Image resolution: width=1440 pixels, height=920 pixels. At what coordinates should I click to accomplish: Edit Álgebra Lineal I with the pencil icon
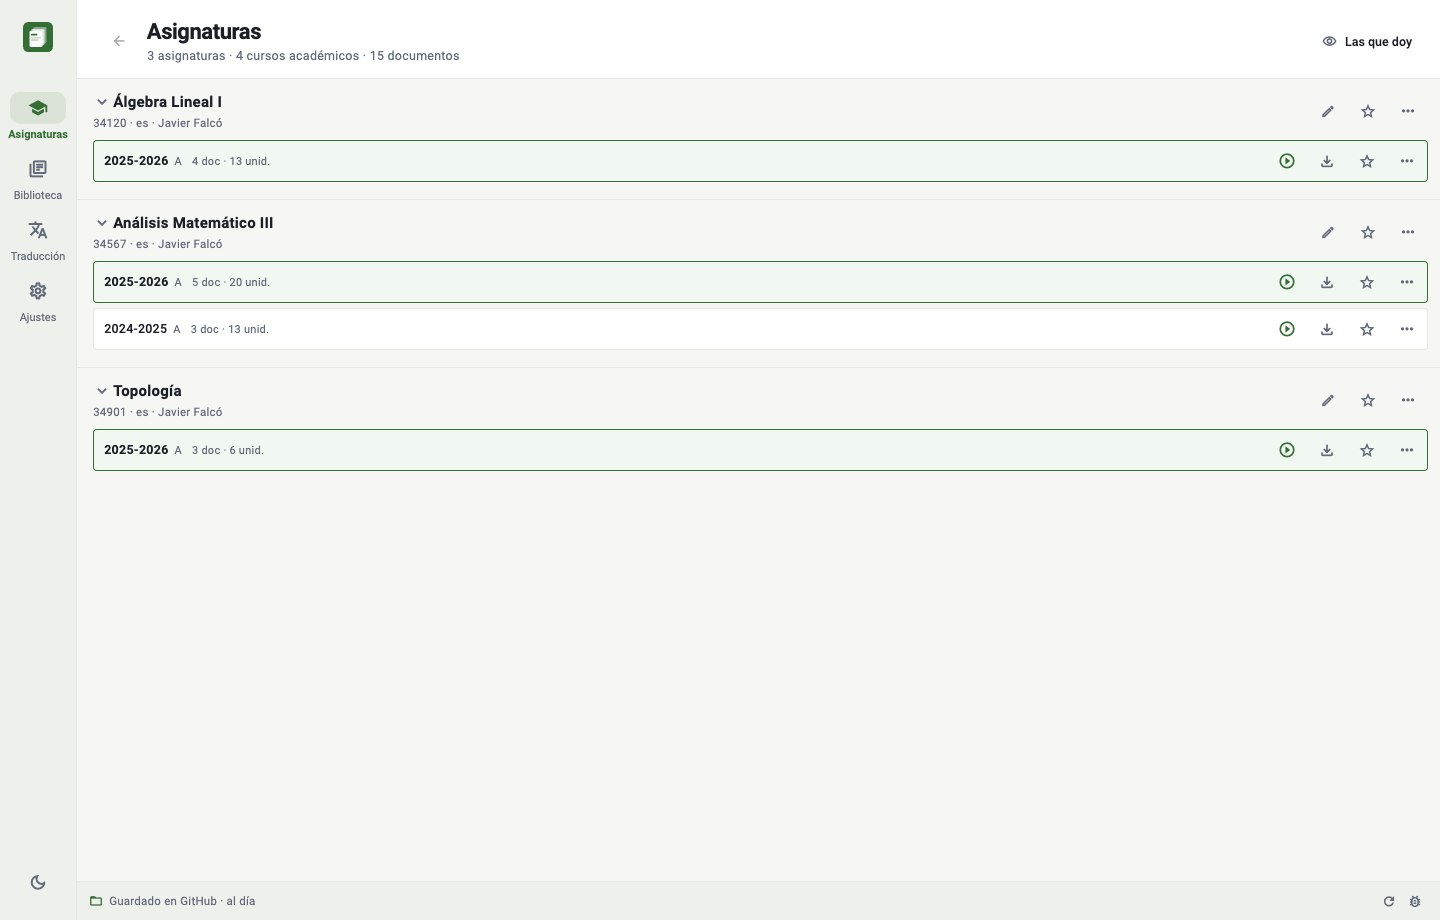coord(1328,111)
